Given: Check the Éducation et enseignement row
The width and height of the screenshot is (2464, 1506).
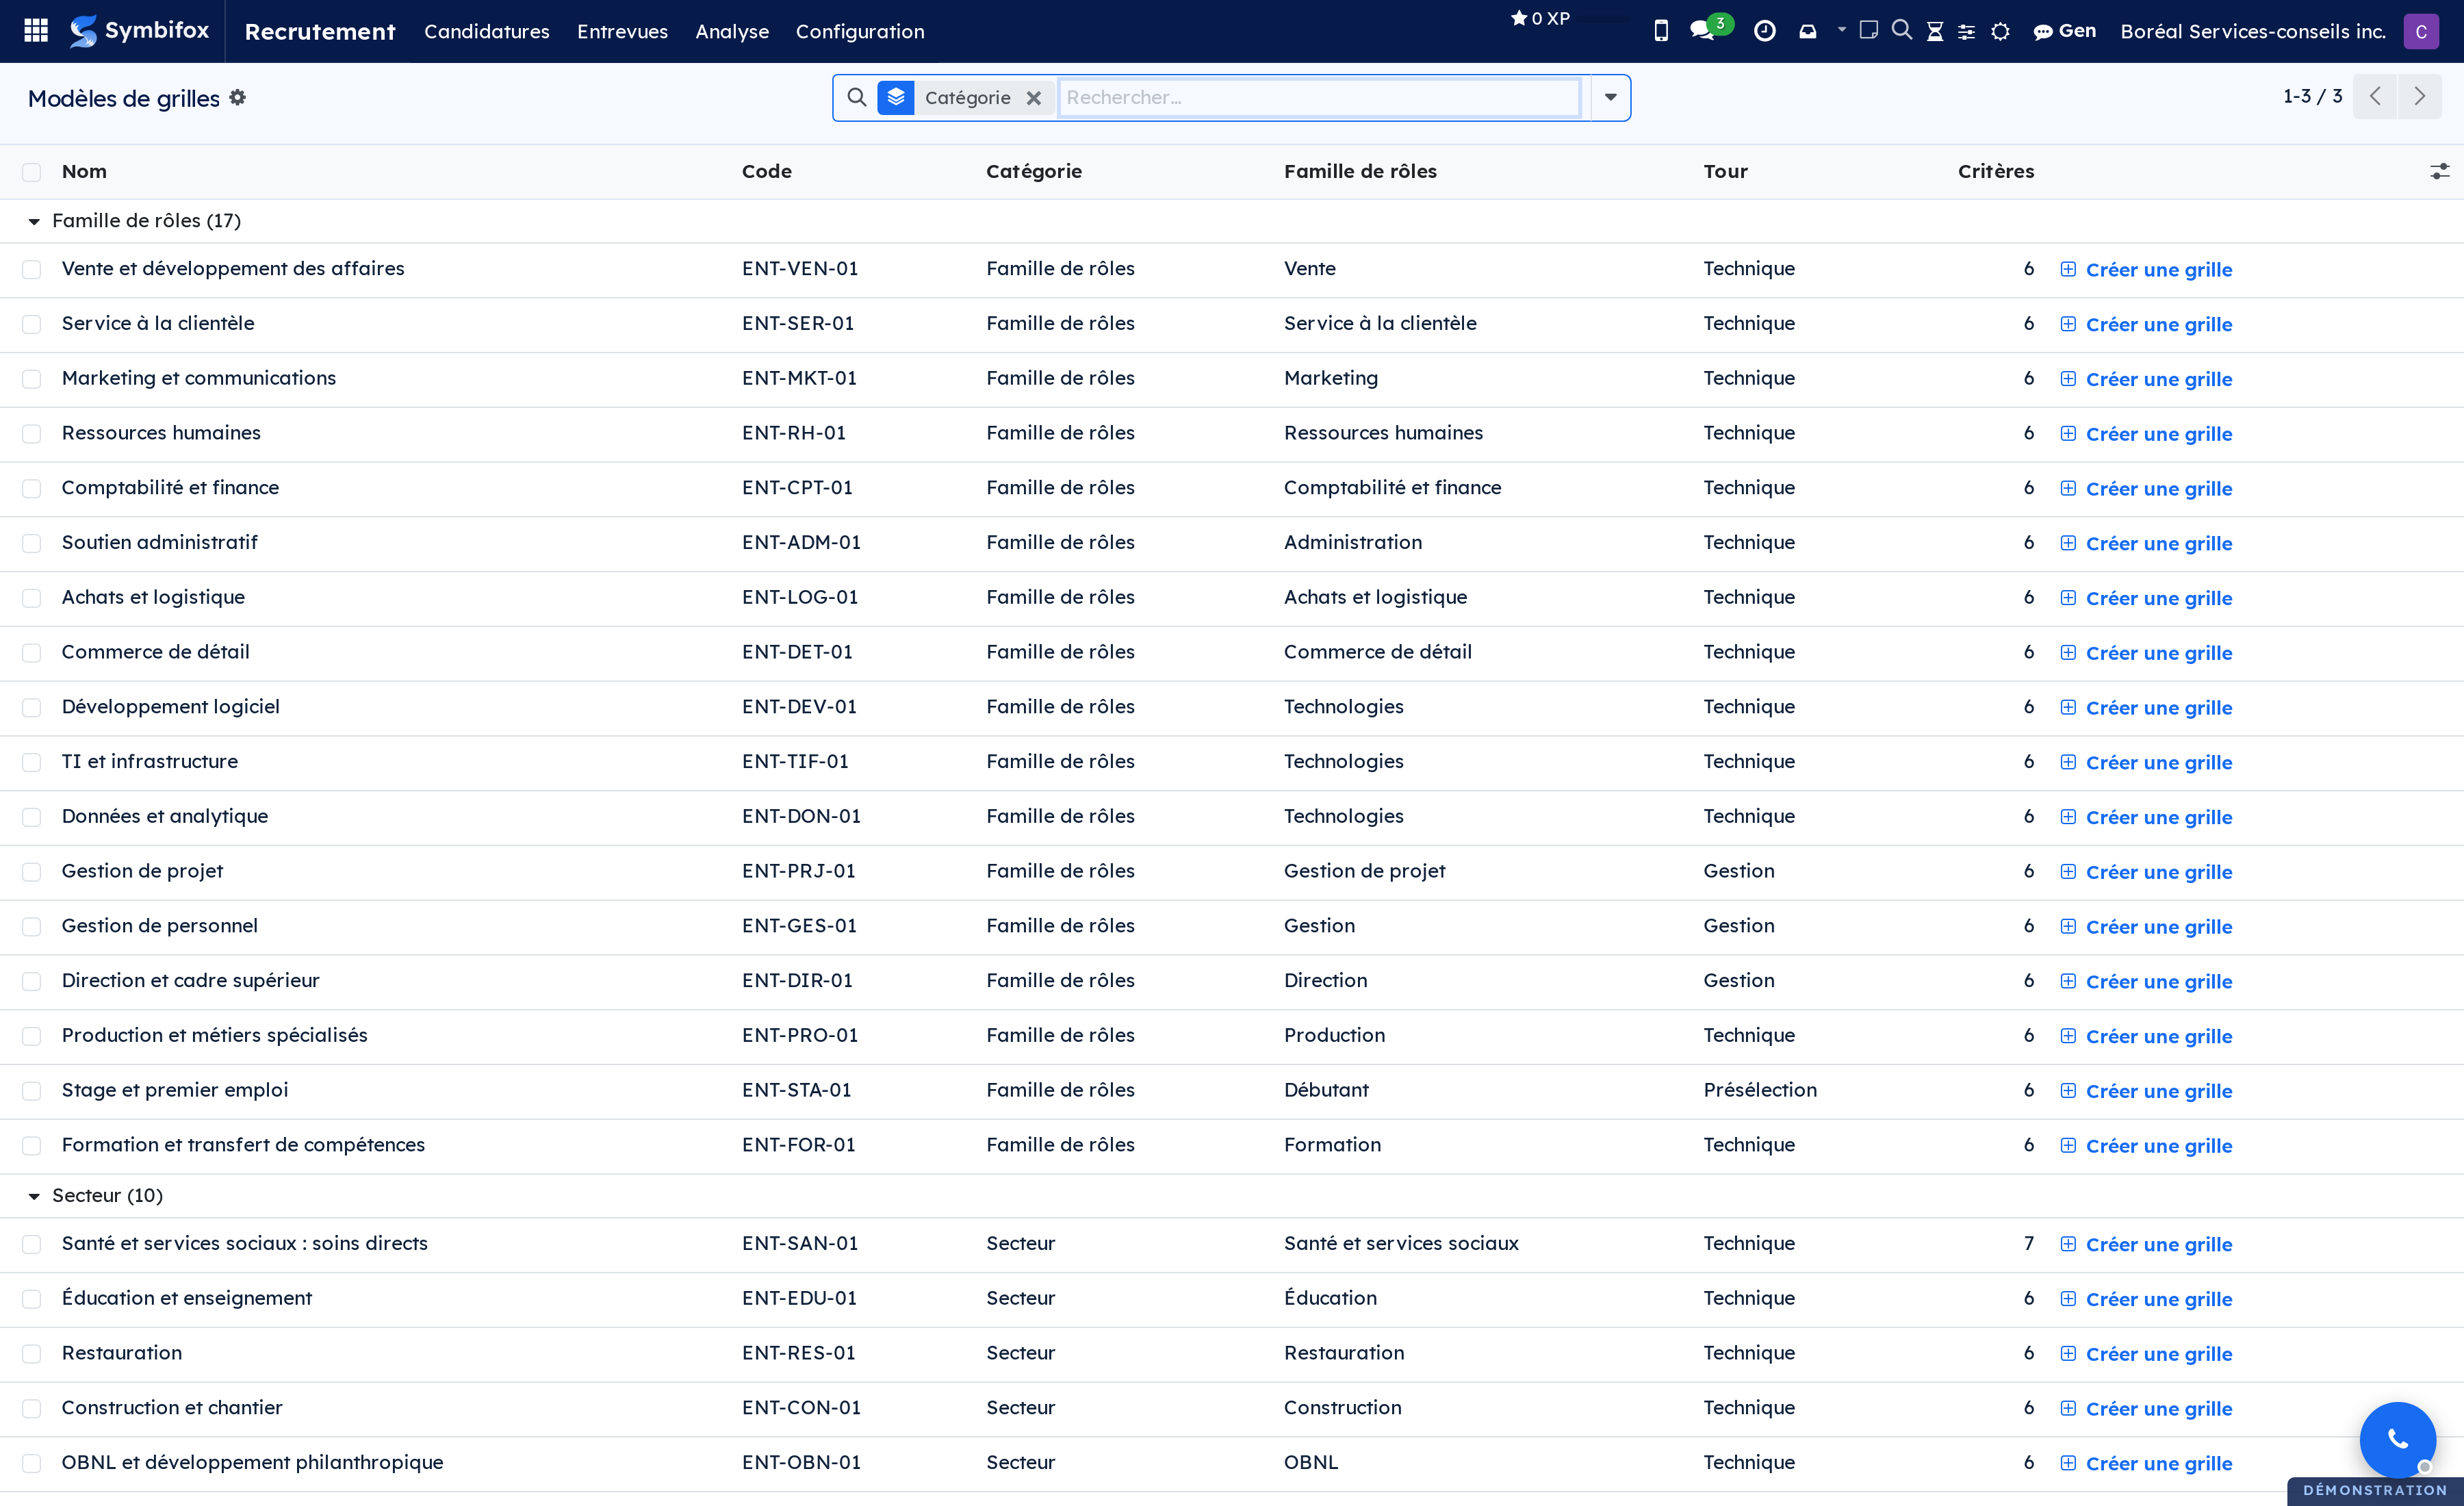Looking at the screenshot, I should coord(32,1298).
